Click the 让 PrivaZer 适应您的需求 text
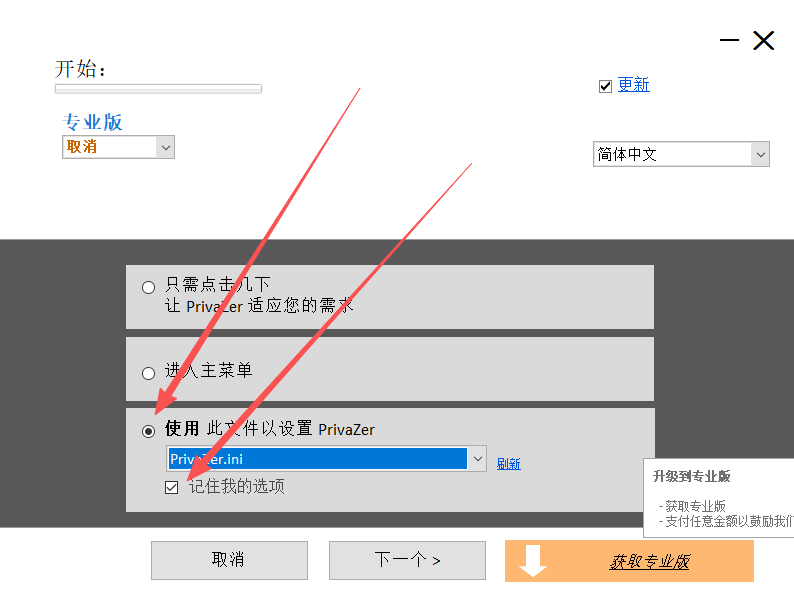The height and width of the screenshot is (595, 794). tap(259, 306)
